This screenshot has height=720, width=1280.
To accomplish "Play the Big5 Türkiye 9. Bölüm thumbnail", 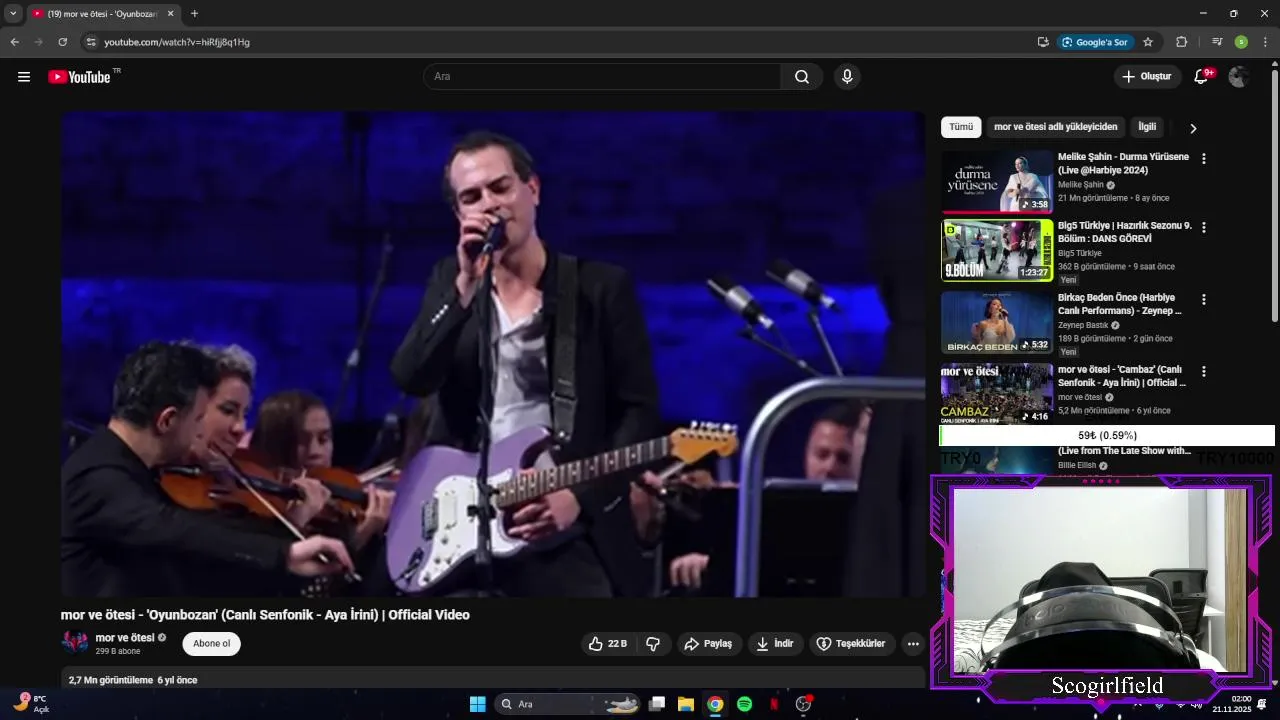I will coord(997,251).
